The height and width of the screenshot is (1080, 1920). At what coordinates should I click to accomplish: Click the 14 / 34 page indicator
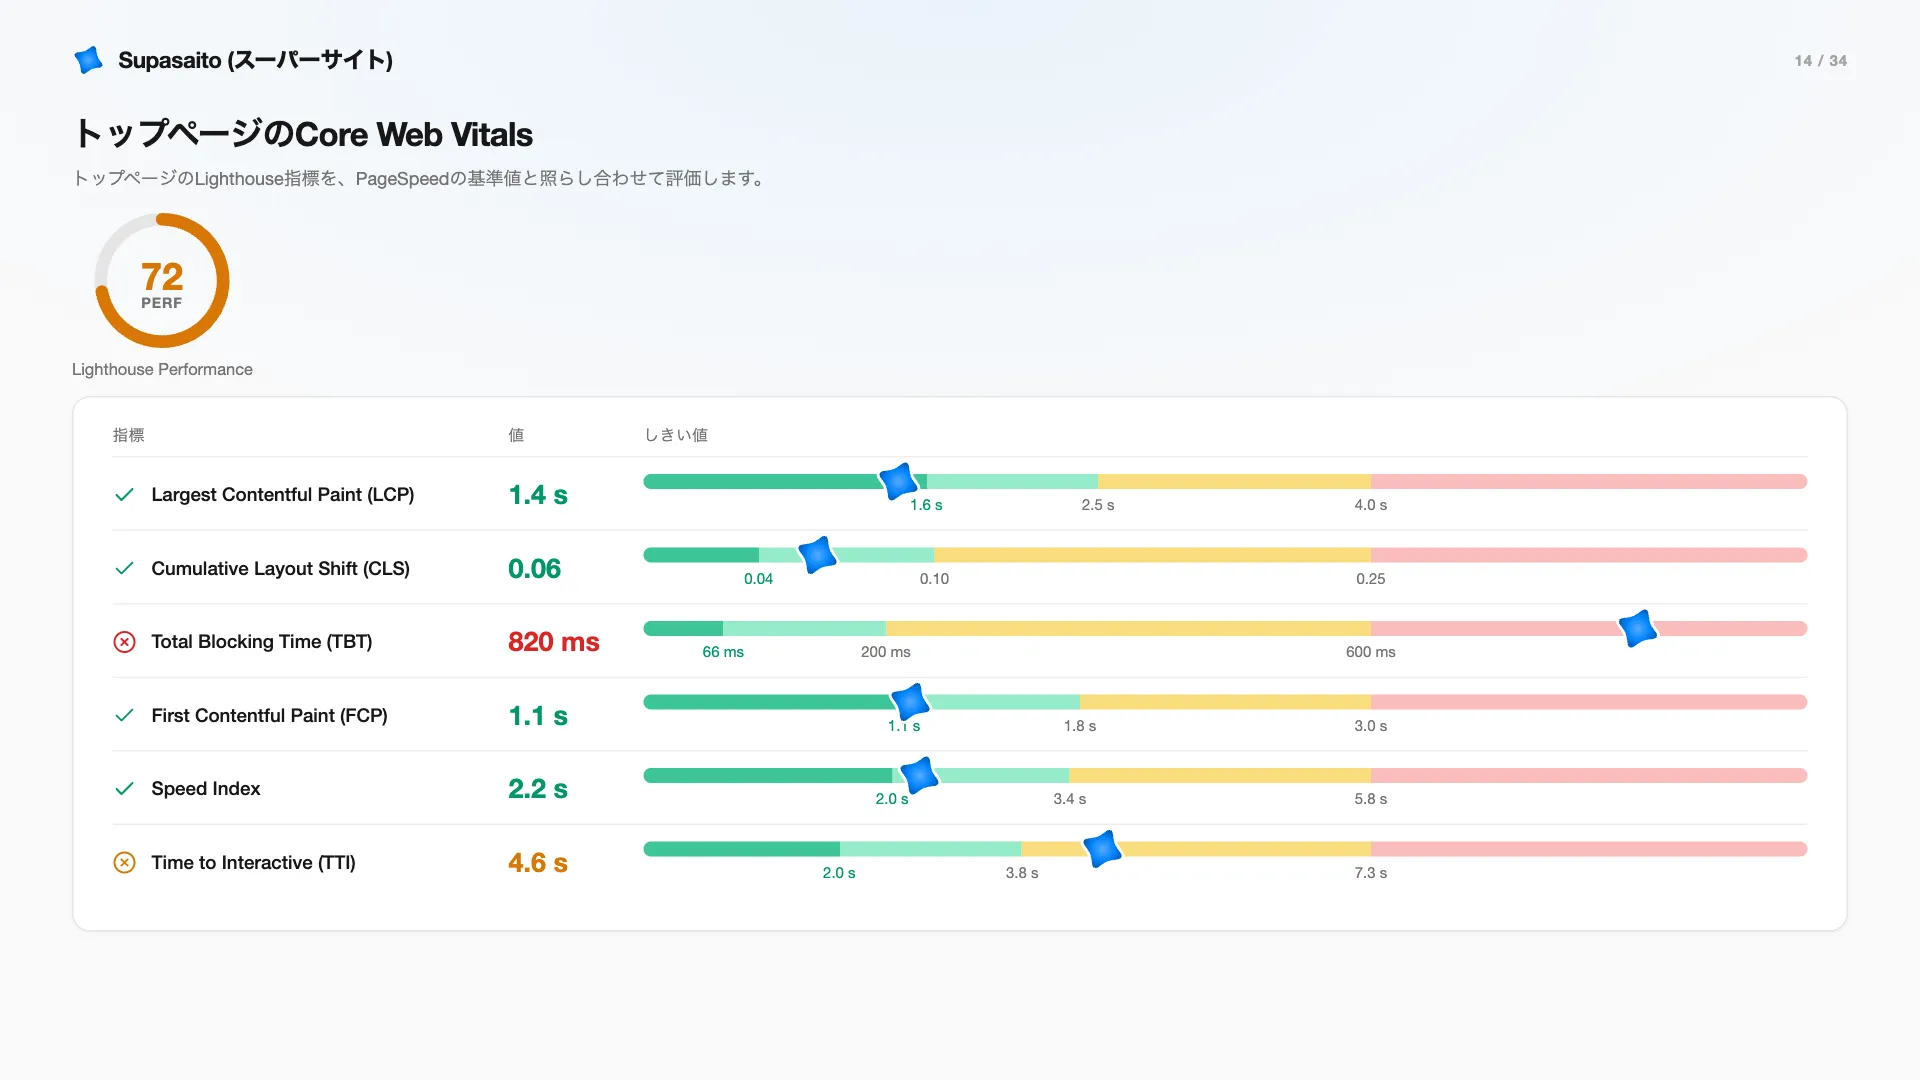pyautogui.click(x=1821, y=61)
